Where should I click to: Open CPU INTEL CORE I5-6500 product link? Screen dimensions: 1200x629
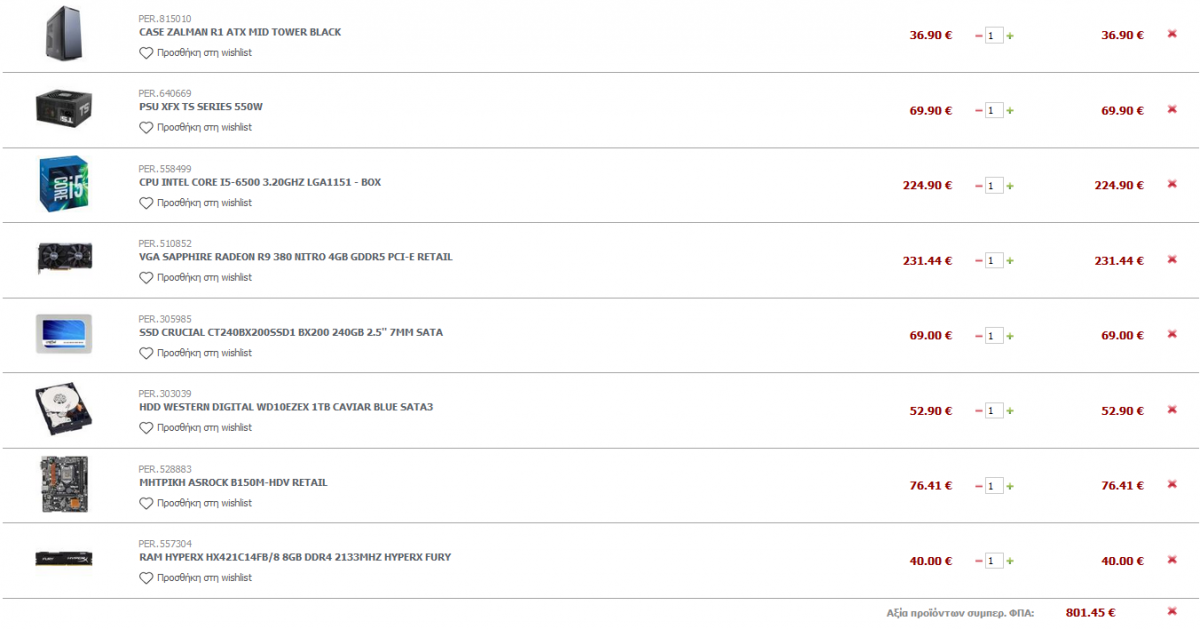(x=260, y=182)
